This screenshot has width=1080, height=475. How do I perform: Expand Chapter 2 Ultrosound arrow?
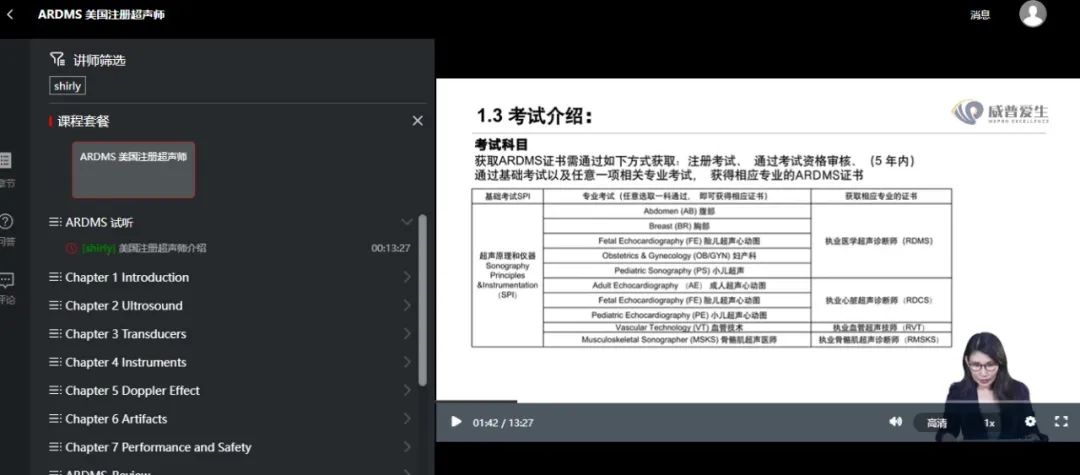(407, 306)
